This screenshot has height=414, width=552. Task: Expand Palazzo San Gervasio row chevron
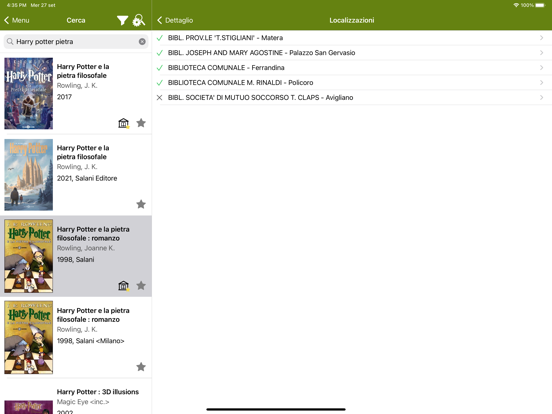[x=541, y=53]
